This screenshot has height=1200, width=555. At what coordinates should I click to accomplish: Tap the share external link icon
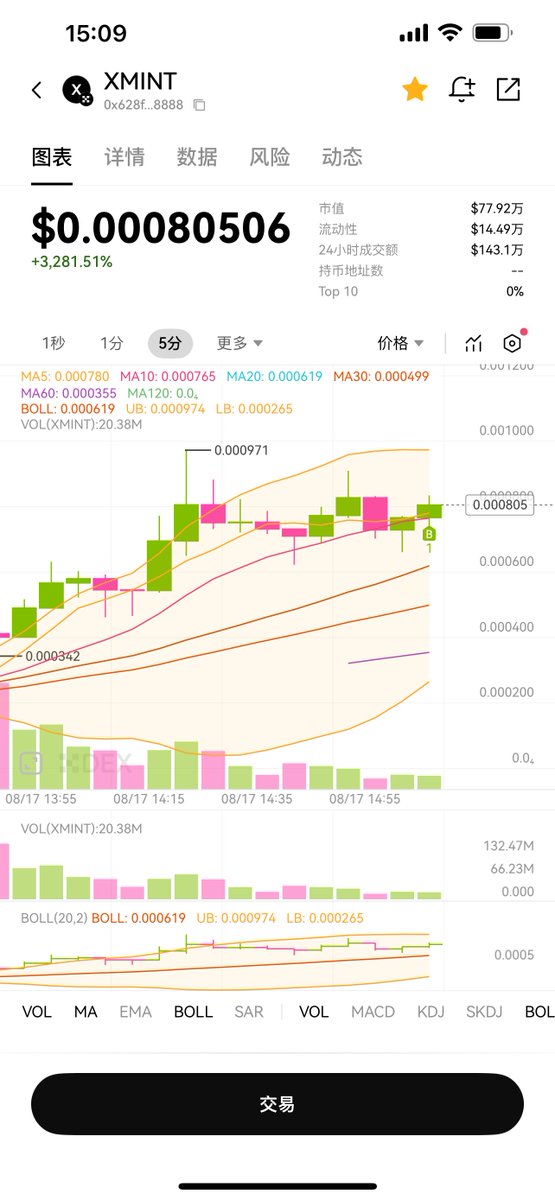tap(508, 89)
